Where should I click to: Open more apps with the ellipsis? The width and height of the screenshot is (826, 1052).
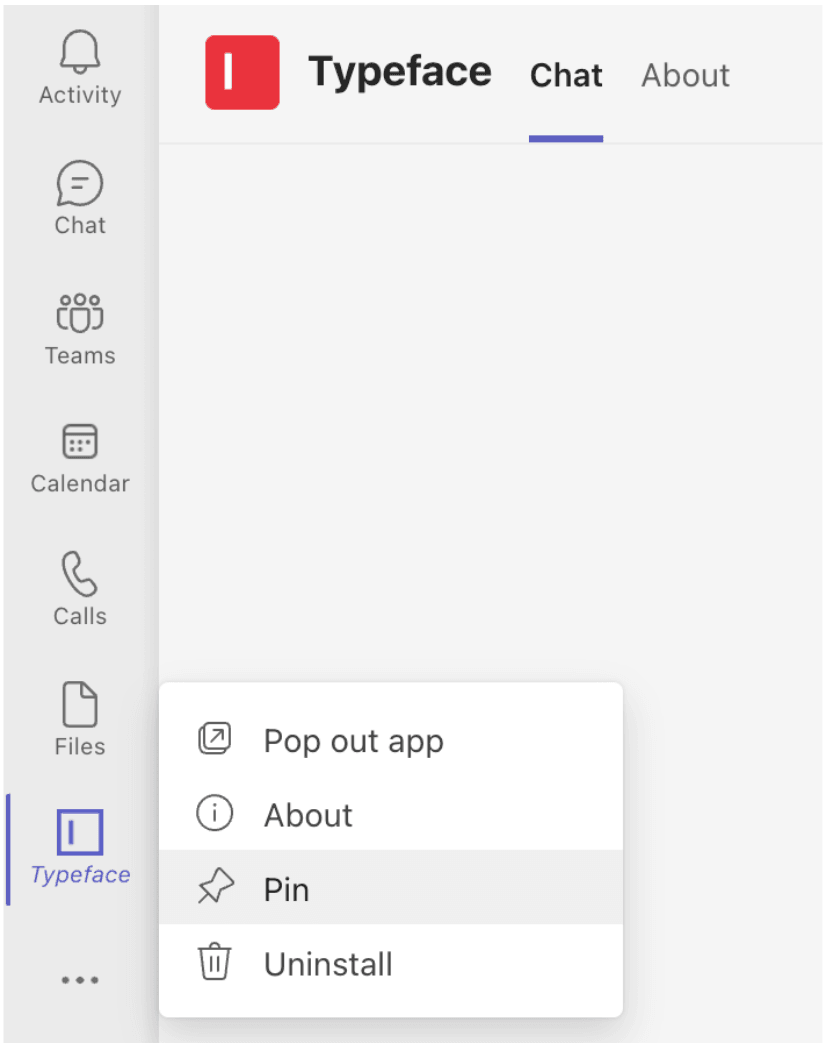pos(79,979)
